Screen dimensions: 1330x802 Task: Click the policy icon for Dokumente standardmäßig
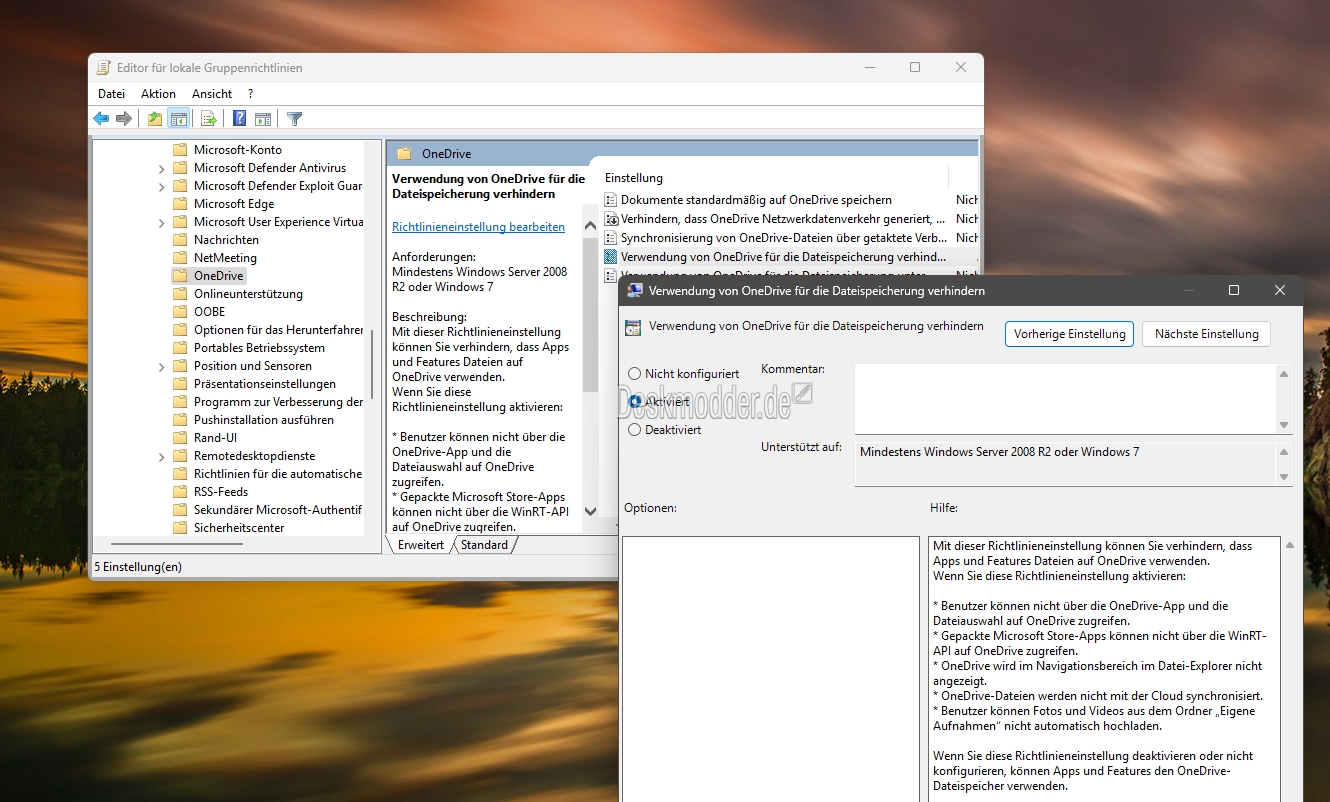click(612, 200)
